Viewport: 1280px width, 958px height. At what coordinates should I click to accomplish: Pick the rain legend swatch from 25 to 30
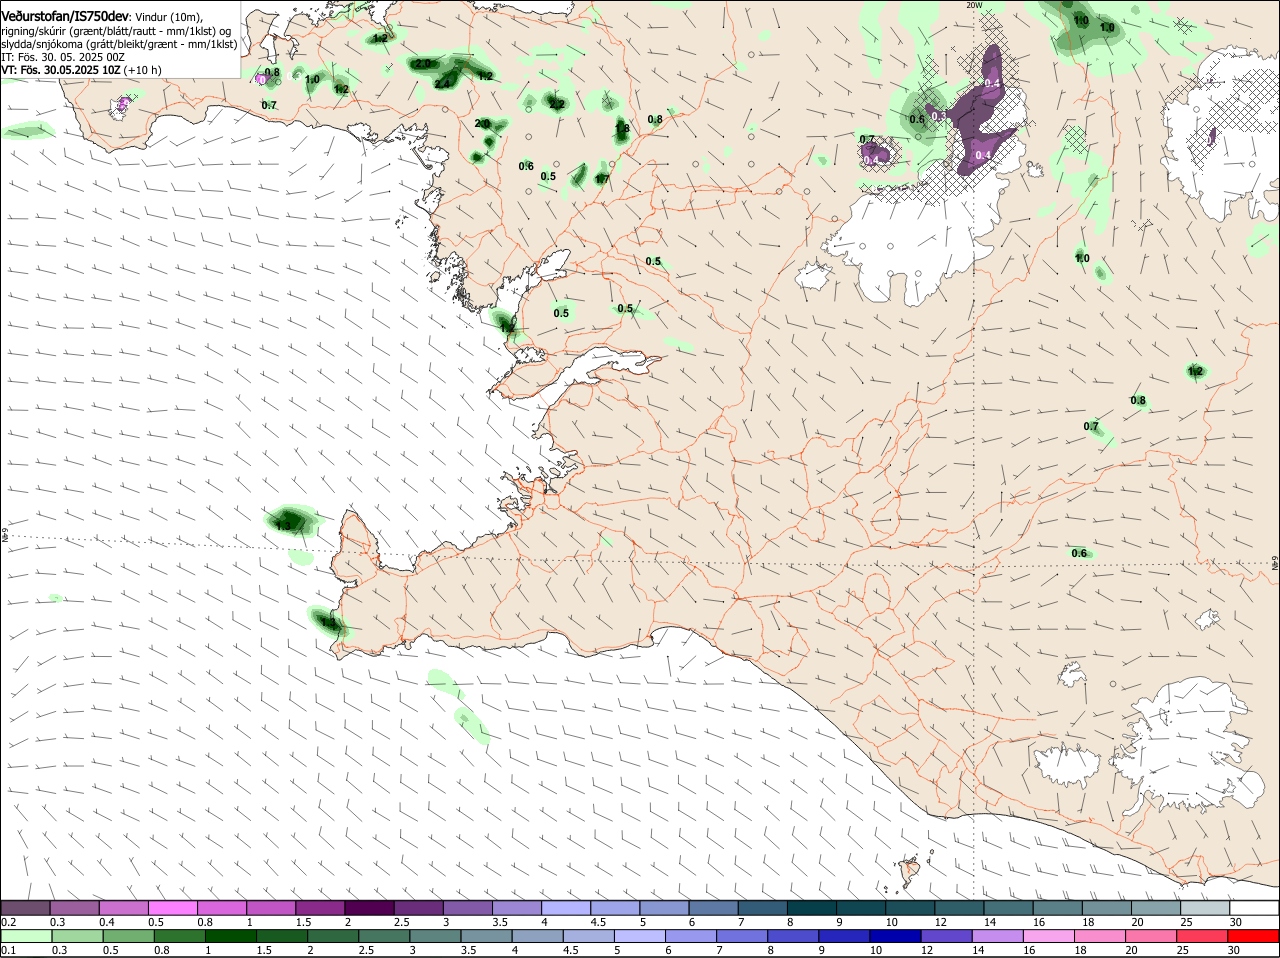pos(1201,935)
